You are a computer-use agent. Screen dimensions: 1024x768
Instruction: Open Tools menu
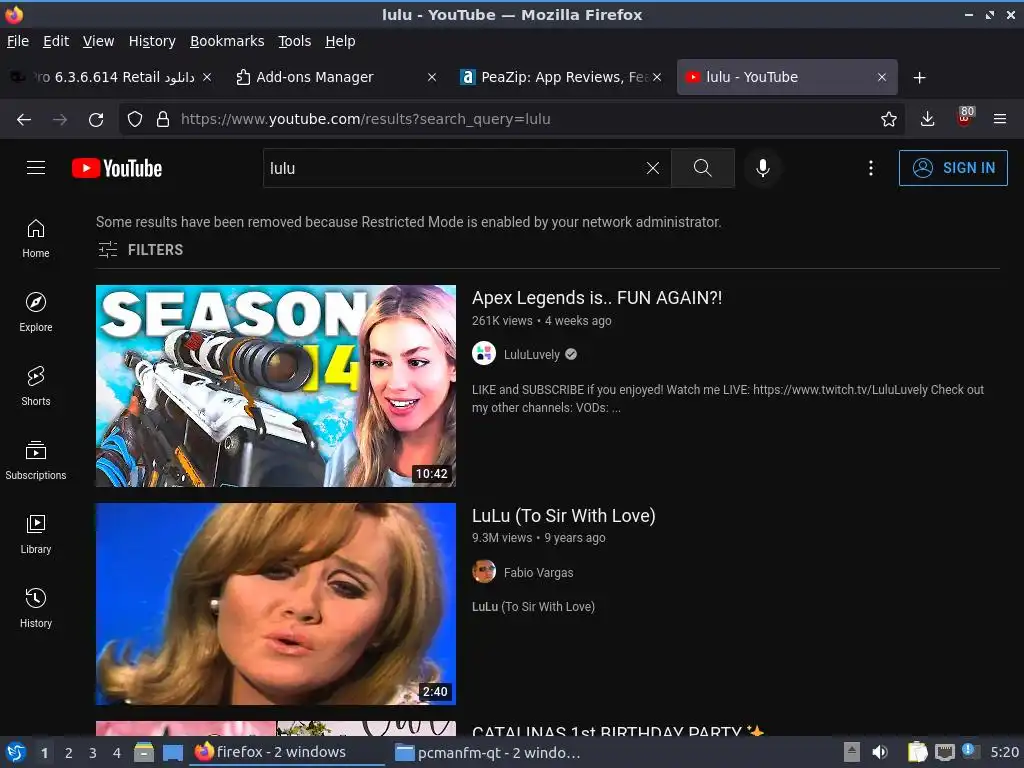pos(295,41)
